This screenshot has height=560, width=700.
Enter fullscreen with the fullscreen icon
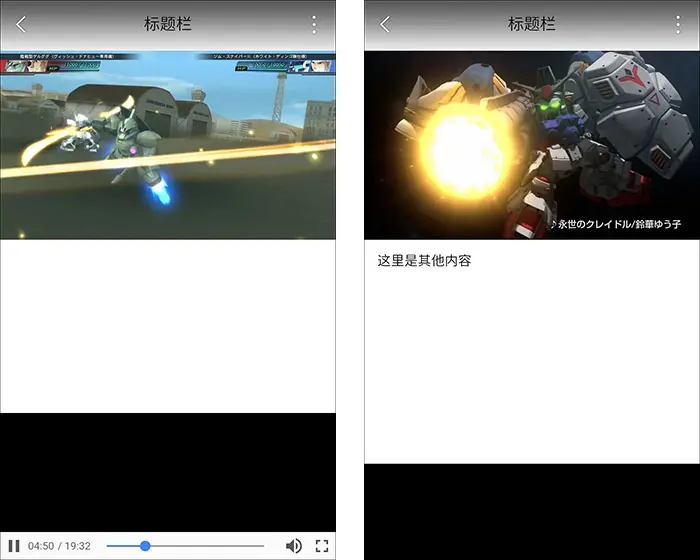322,546
